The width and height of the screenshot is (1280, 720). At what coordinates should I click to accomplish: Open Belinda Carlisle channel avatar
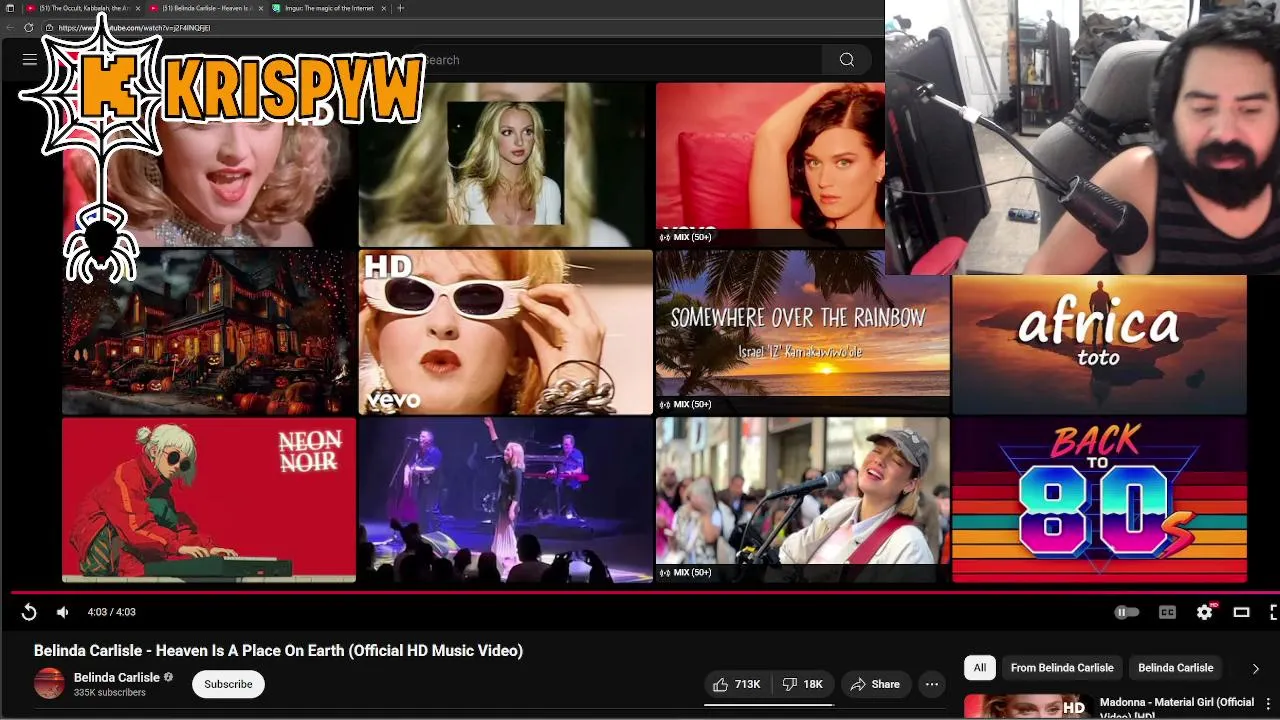[x=49, y=684]
